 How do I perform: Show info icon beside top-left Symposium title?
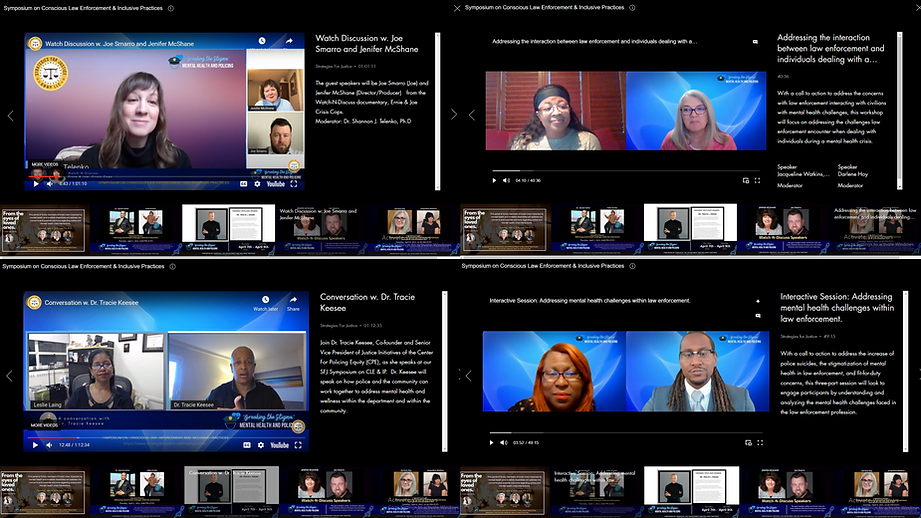click(x=171, y=8)
